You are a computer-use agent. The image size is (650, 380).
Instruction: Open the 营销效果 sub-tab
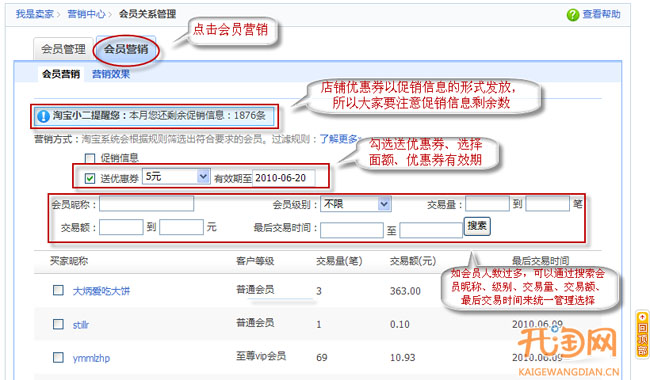(111, 74)
